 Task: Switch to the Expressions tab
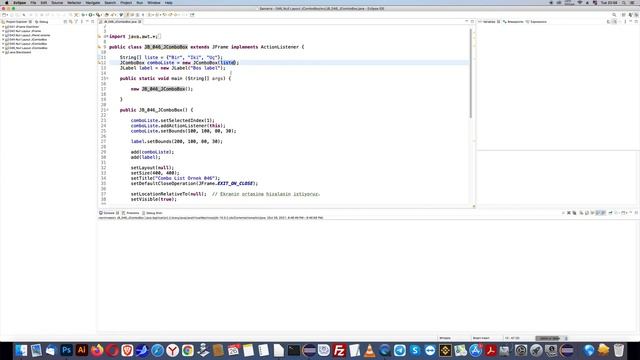point(536,22)
